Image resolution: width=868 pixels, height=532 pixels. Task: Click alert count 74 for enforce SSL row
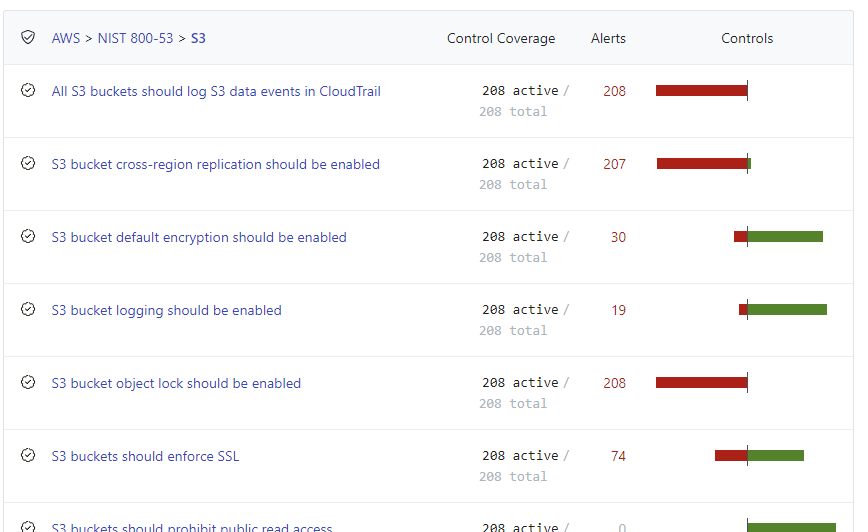click(618, 457)
